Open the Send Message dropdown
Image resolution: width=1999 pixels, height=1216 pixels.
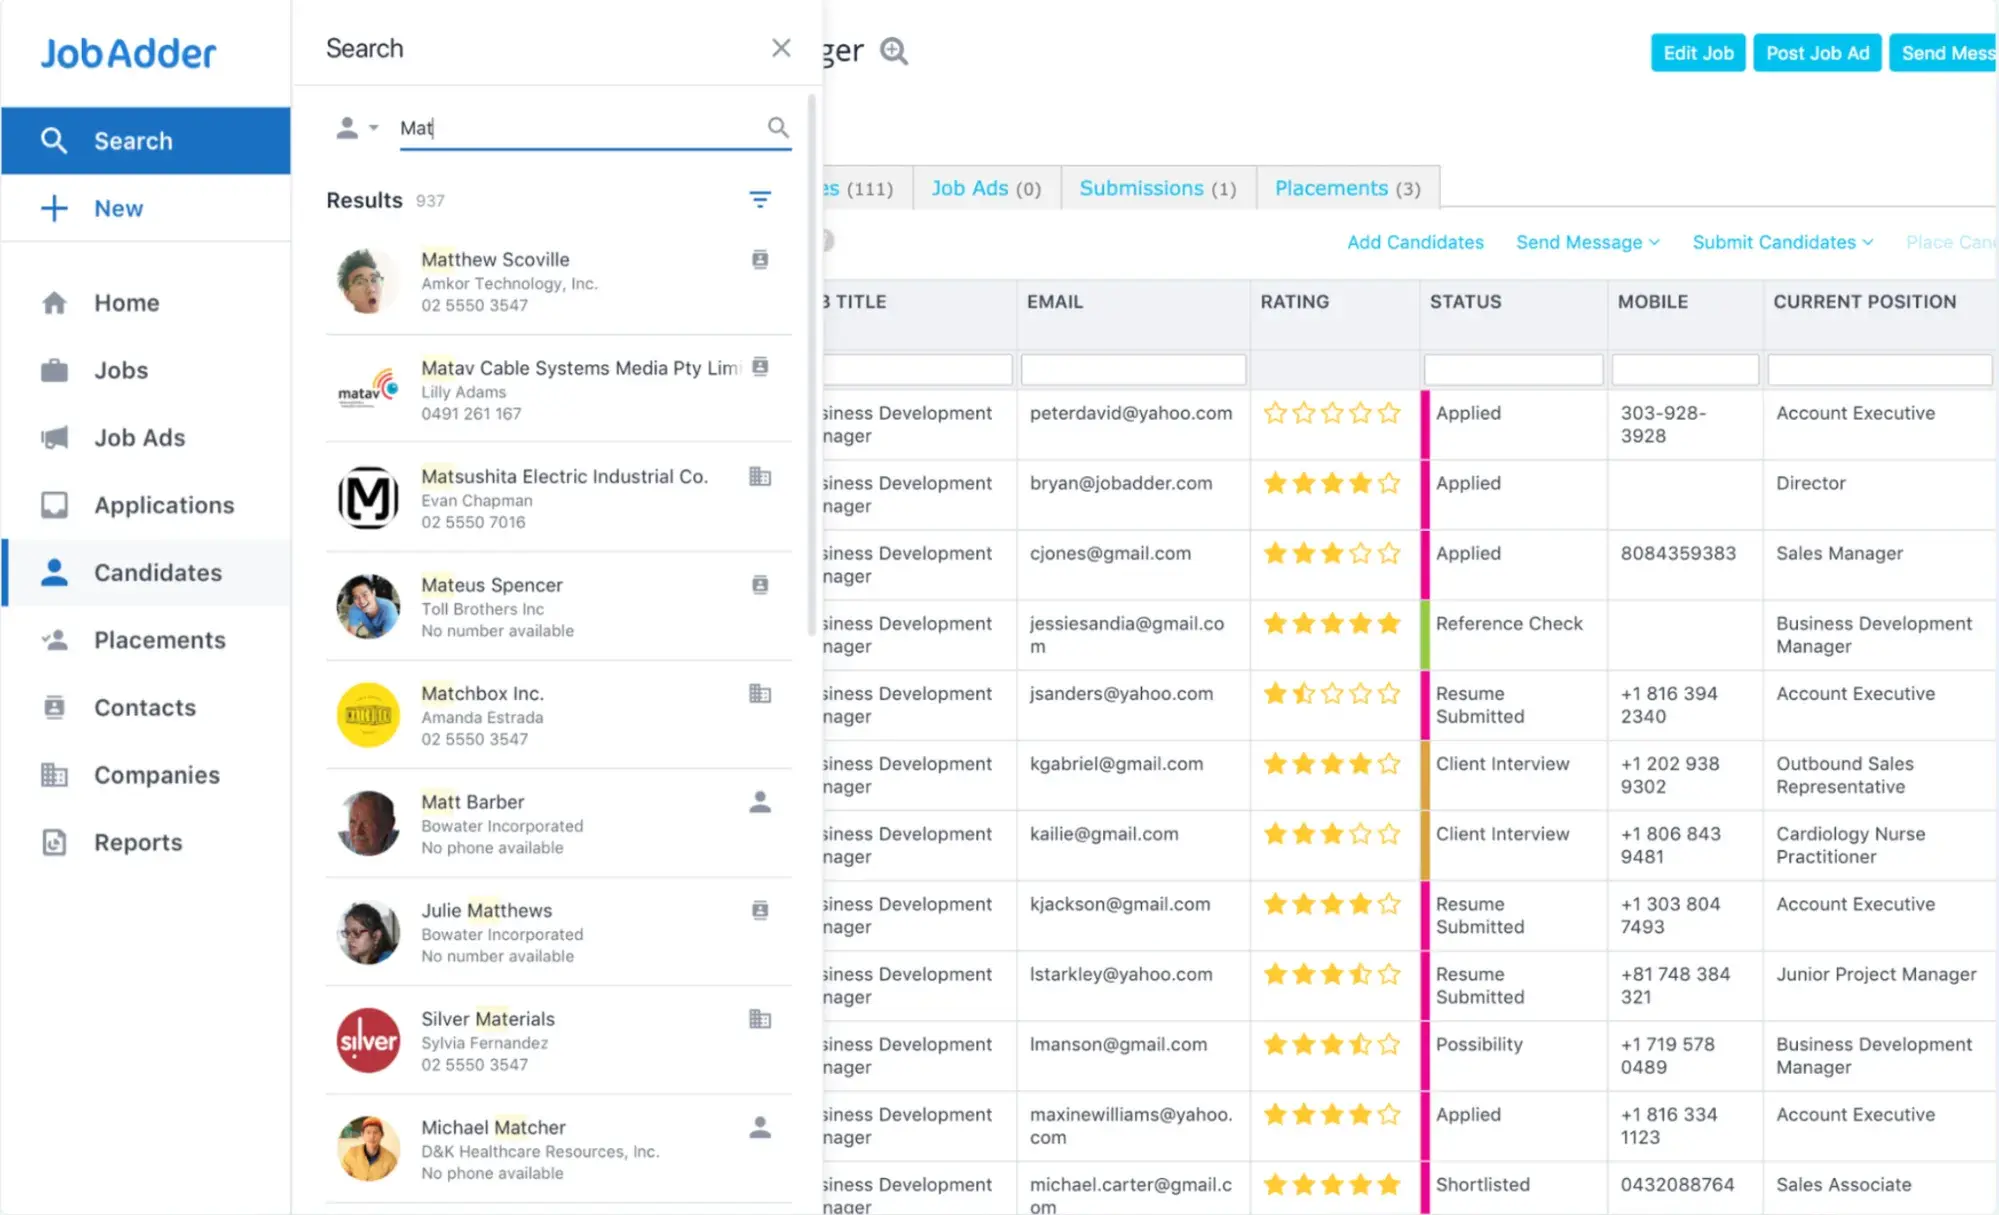1586,242
